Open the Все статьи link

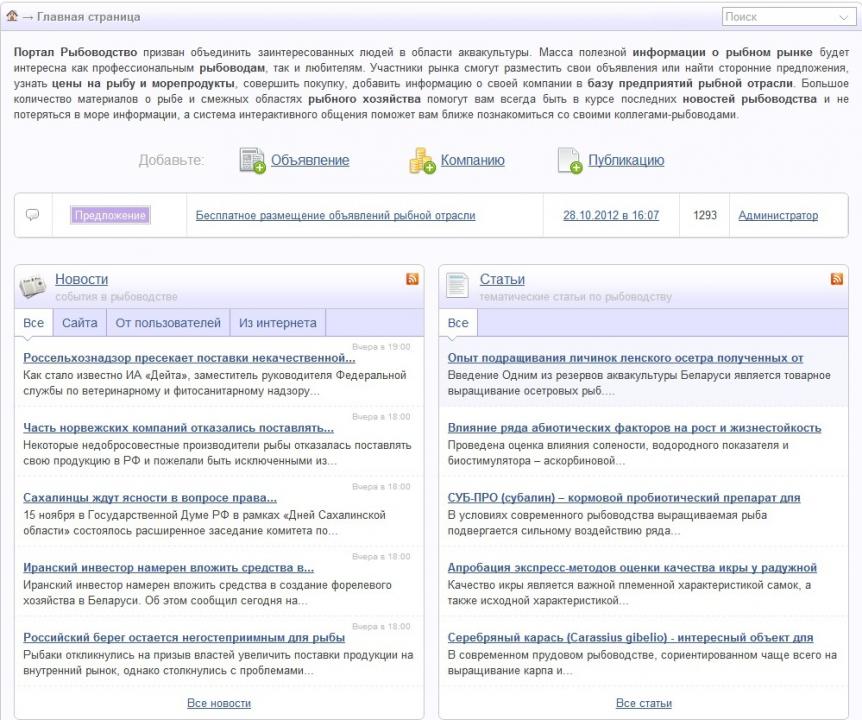coord(644,703)
